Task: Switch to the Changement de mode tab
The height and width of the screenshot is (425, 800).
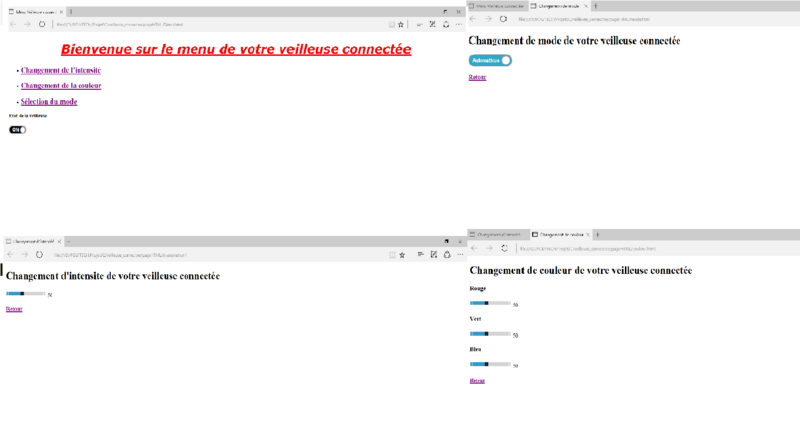Action: pos(560,6)
